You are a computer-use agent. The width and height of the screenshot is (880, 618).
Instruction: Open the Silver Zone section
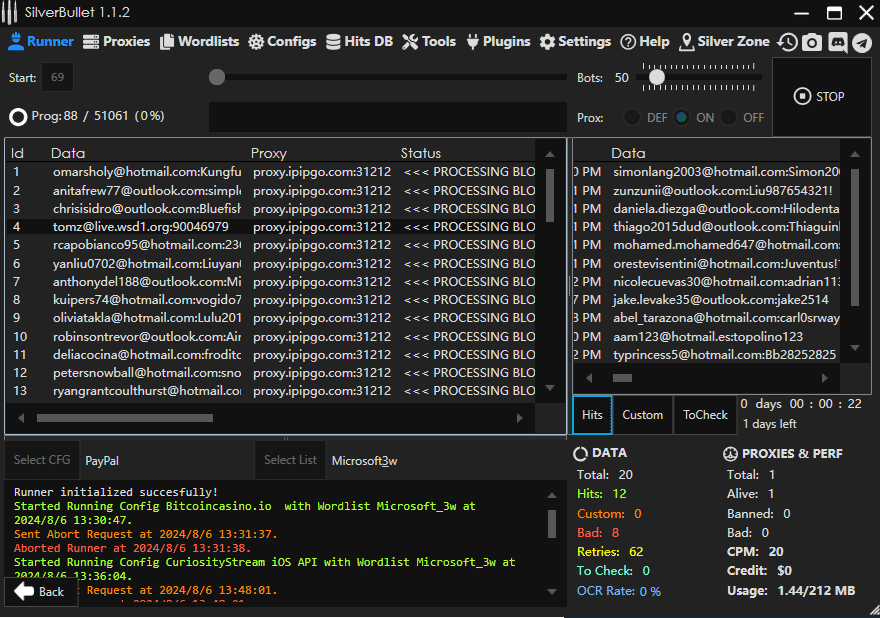coord(724,42)
